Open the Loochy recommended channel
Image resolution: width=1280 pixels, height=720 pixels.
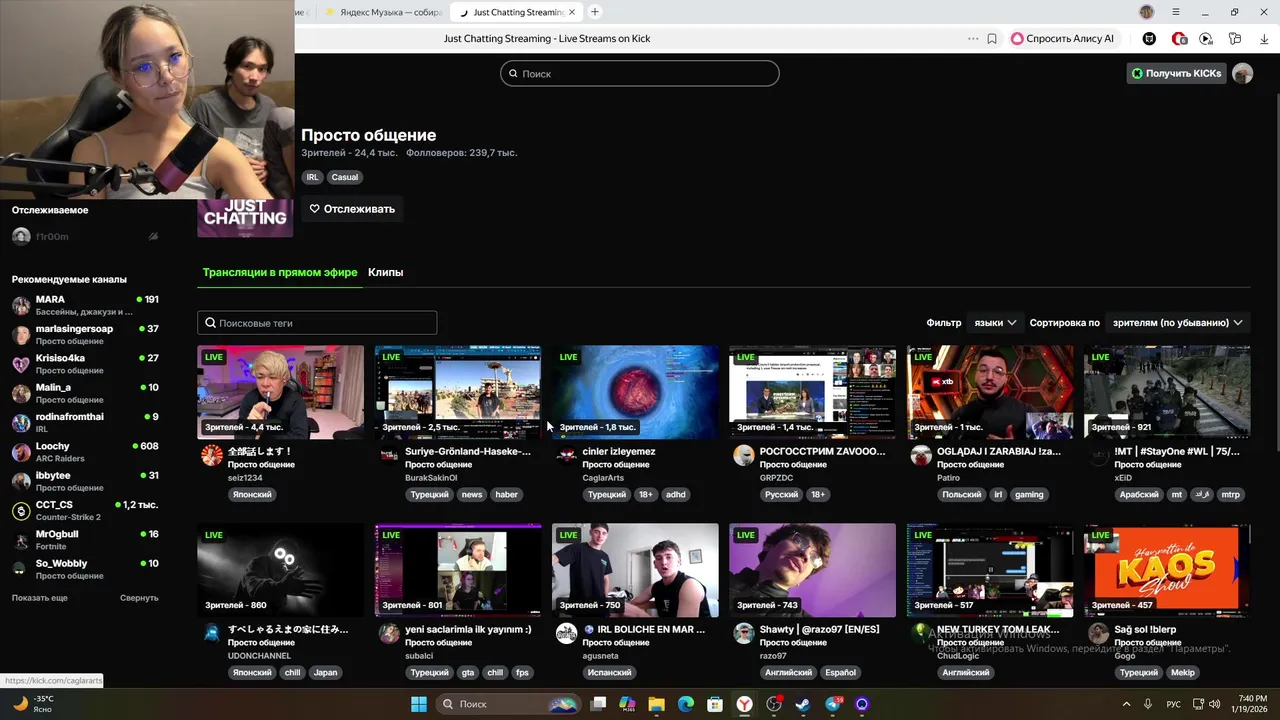coord(85,452)
